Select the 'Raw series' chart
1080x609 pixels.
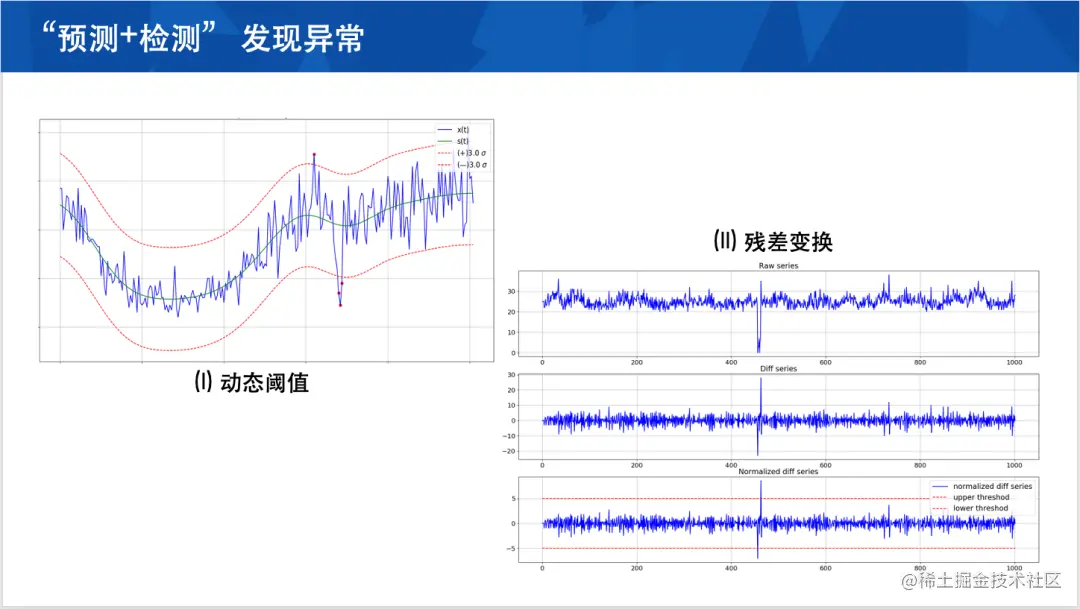tap(778, 313)
